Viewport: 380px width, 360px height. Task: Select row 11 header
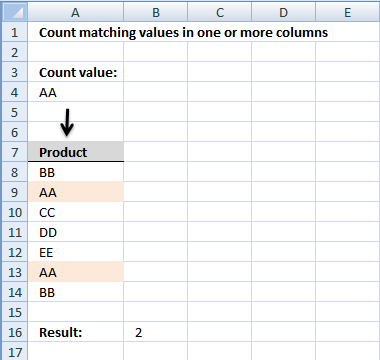(14, 232)
